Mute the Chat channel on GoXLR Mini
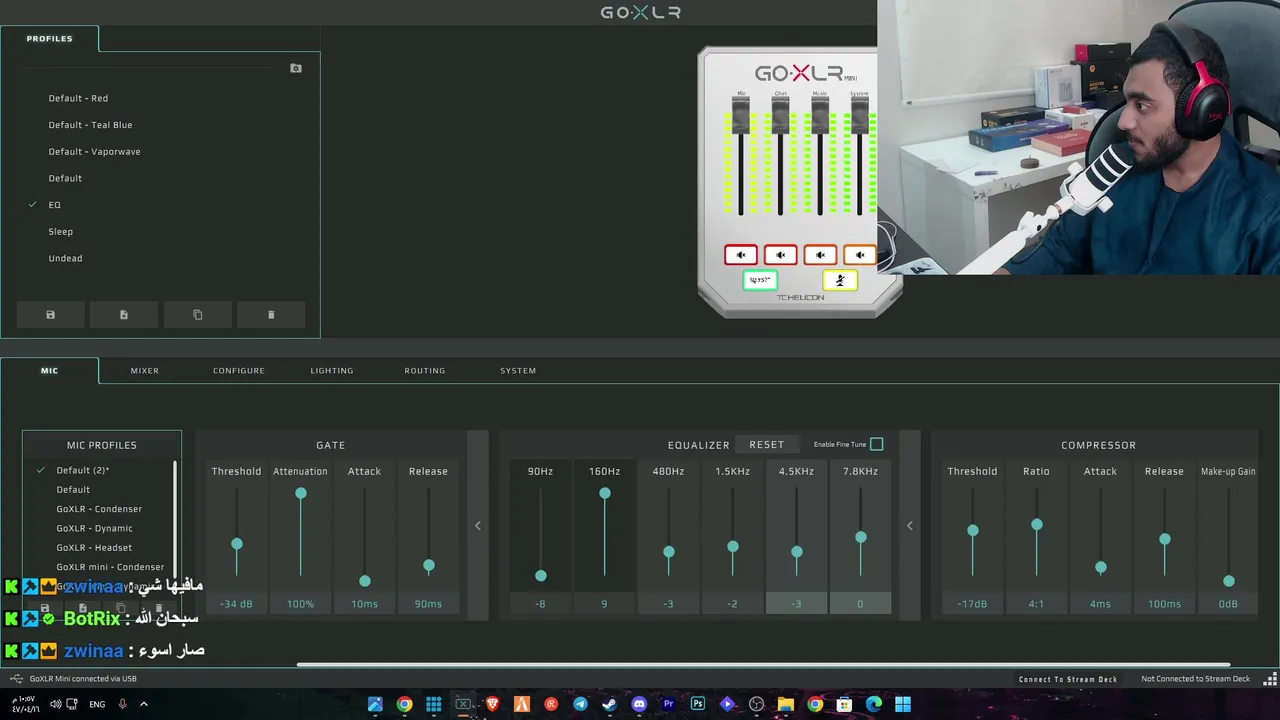The width and height of the screenshot is (1280, 720). click(780, 255)
